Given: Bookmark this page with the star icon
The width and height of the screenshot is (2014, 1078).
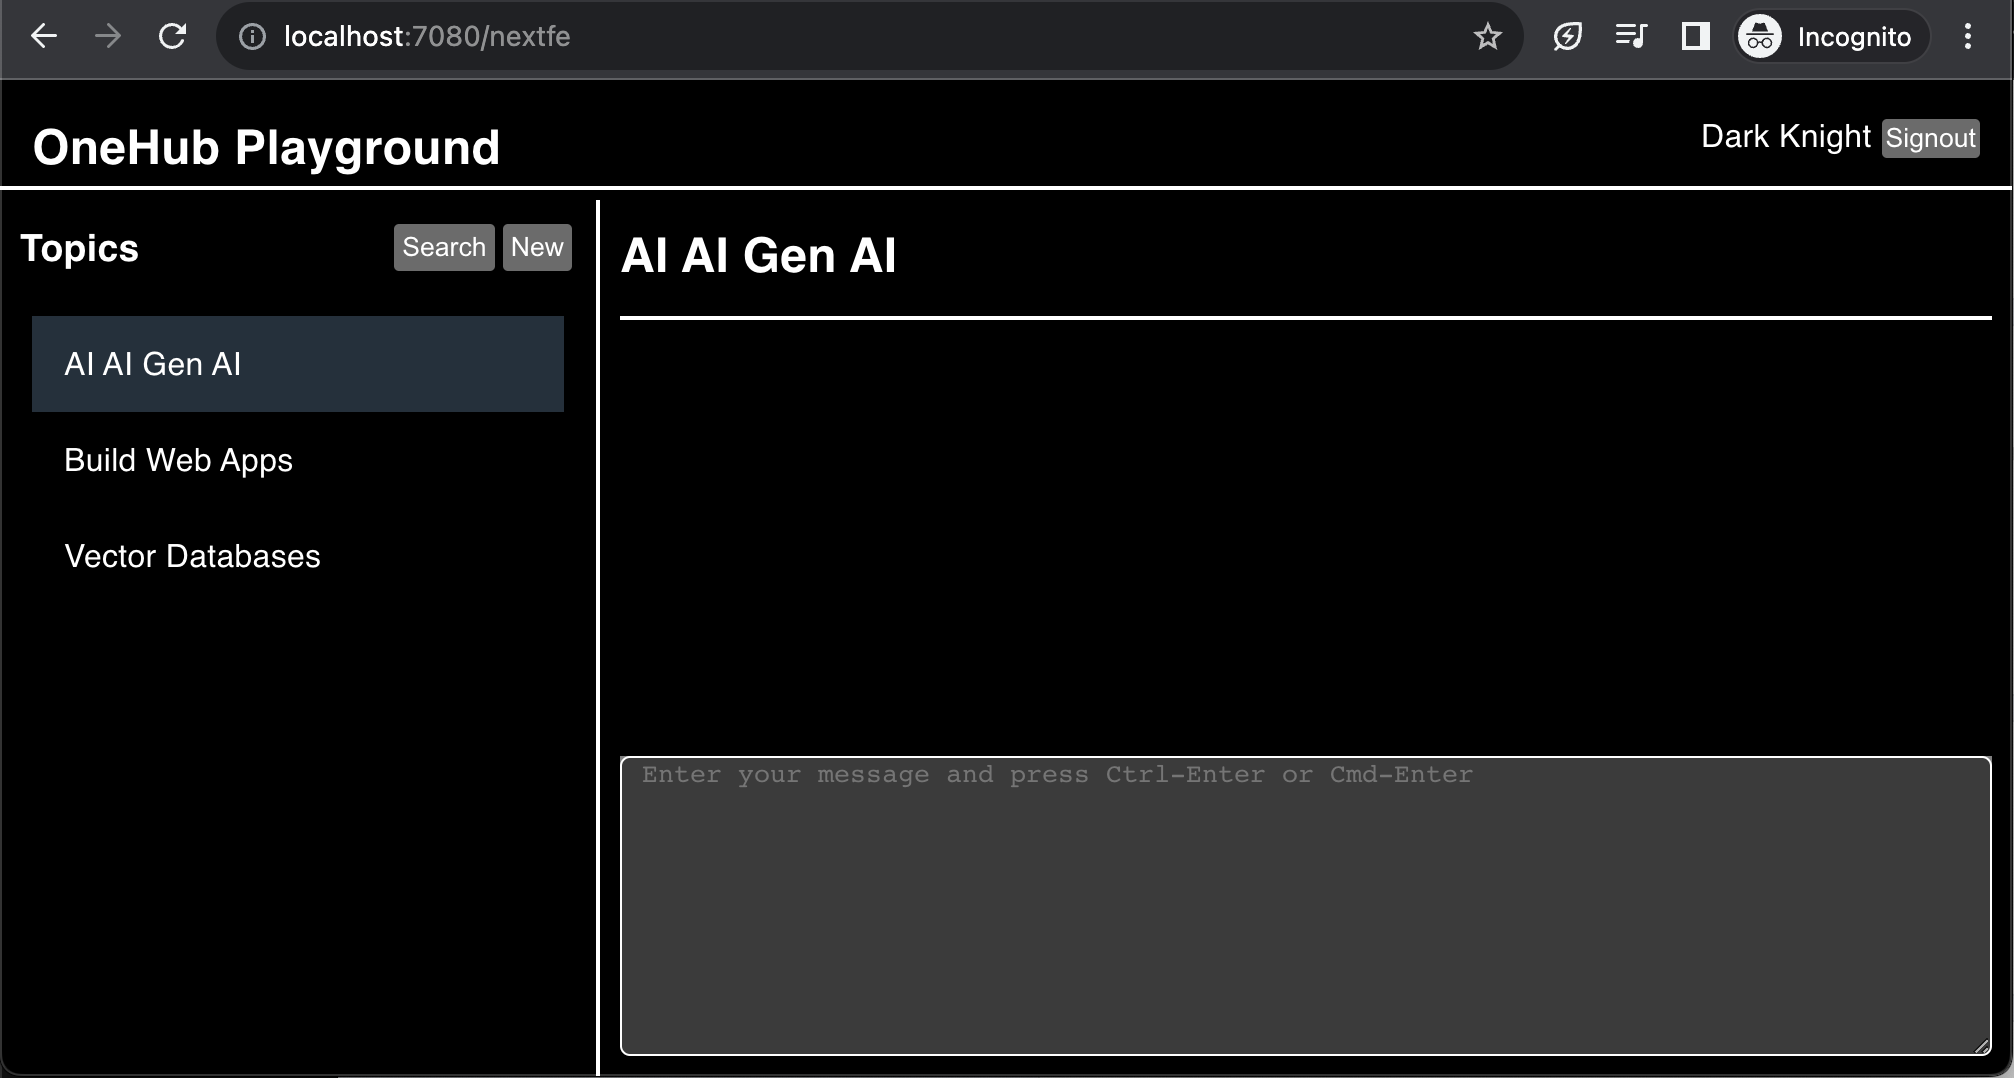Looking at the screenshot, I should [x=1487, y=37].
